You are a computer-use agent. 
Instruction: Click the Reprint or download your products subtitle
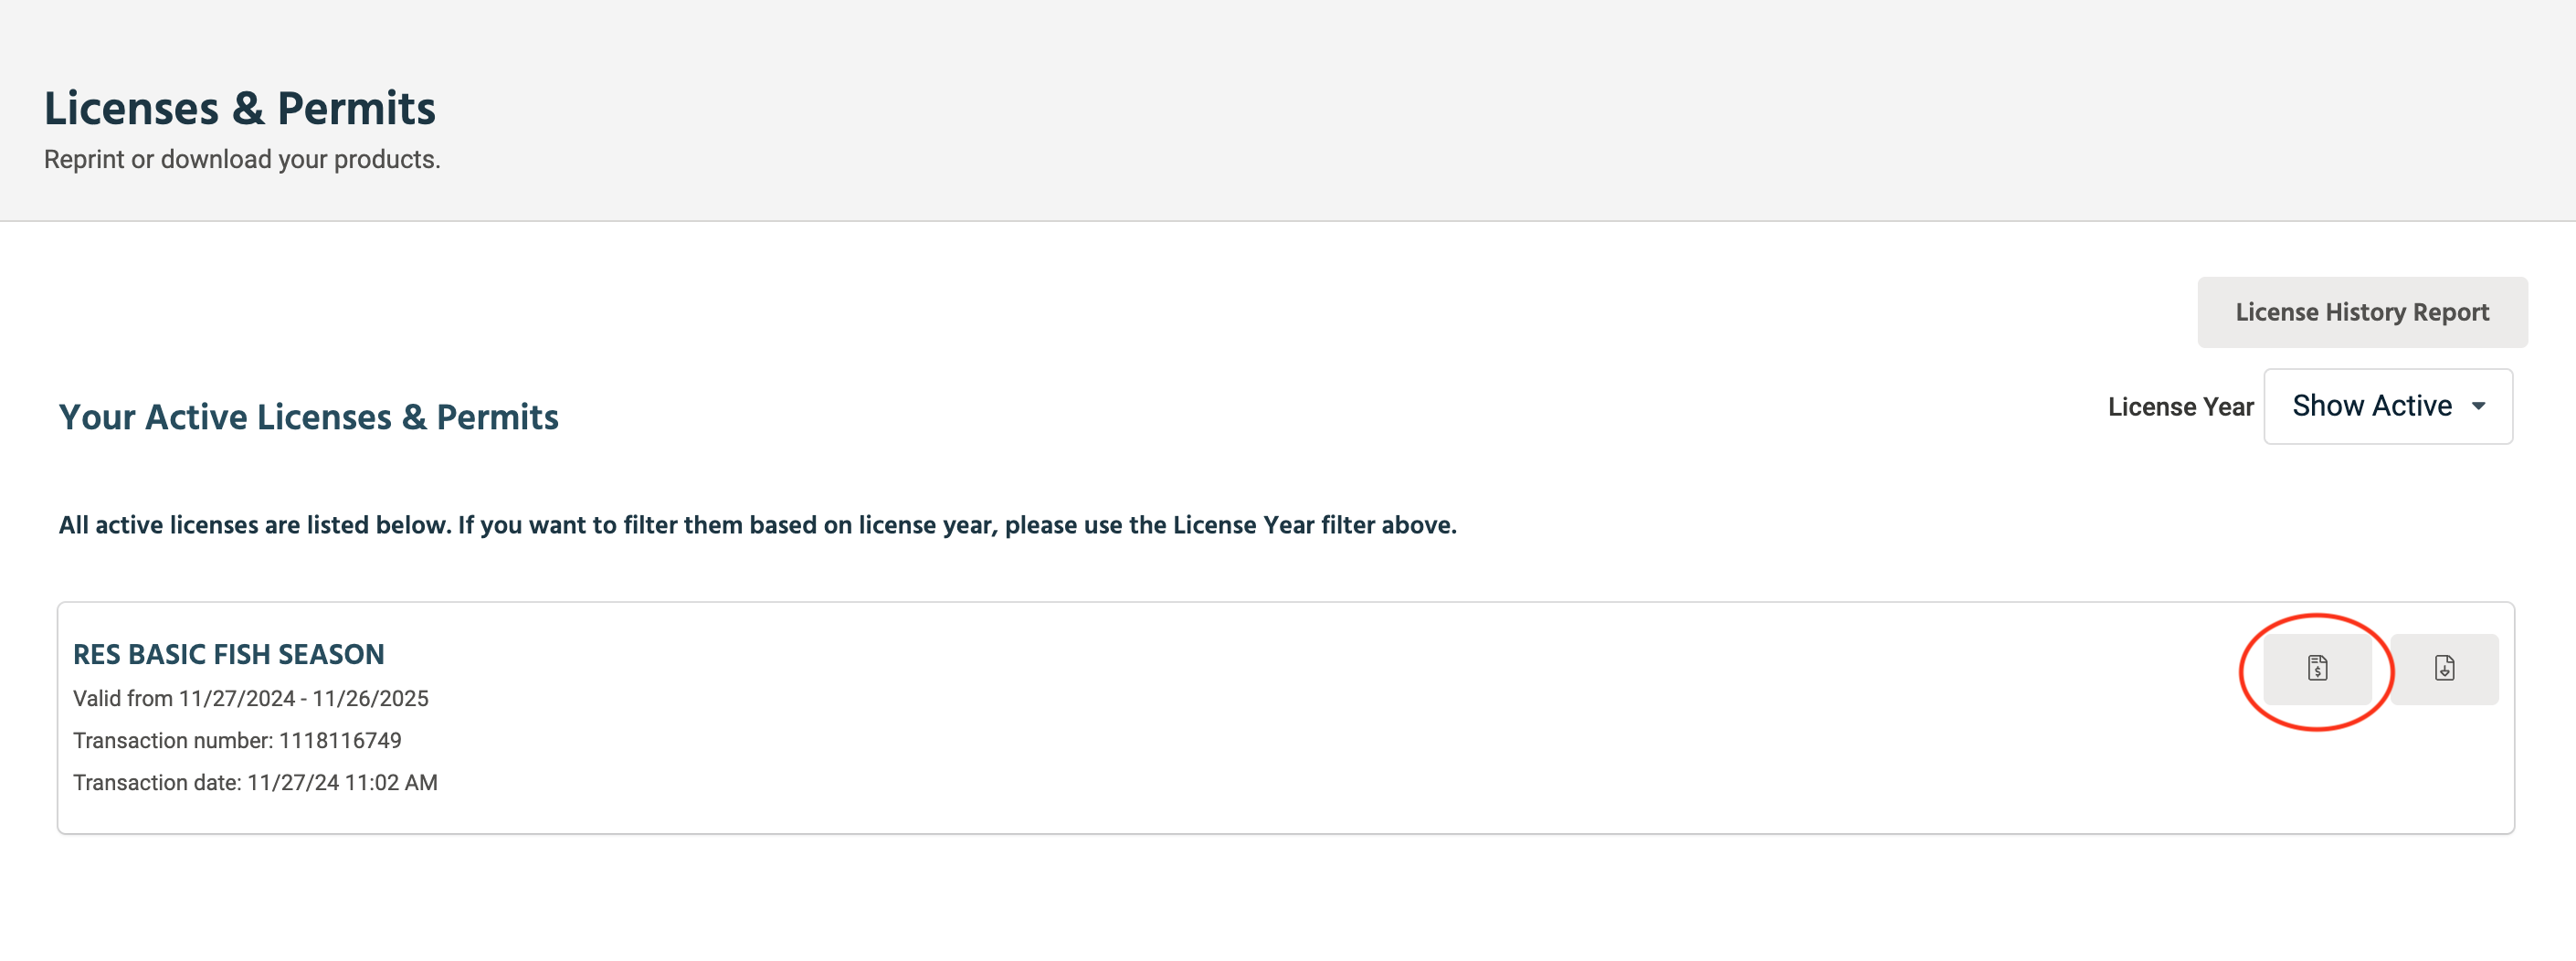[242, 160]
